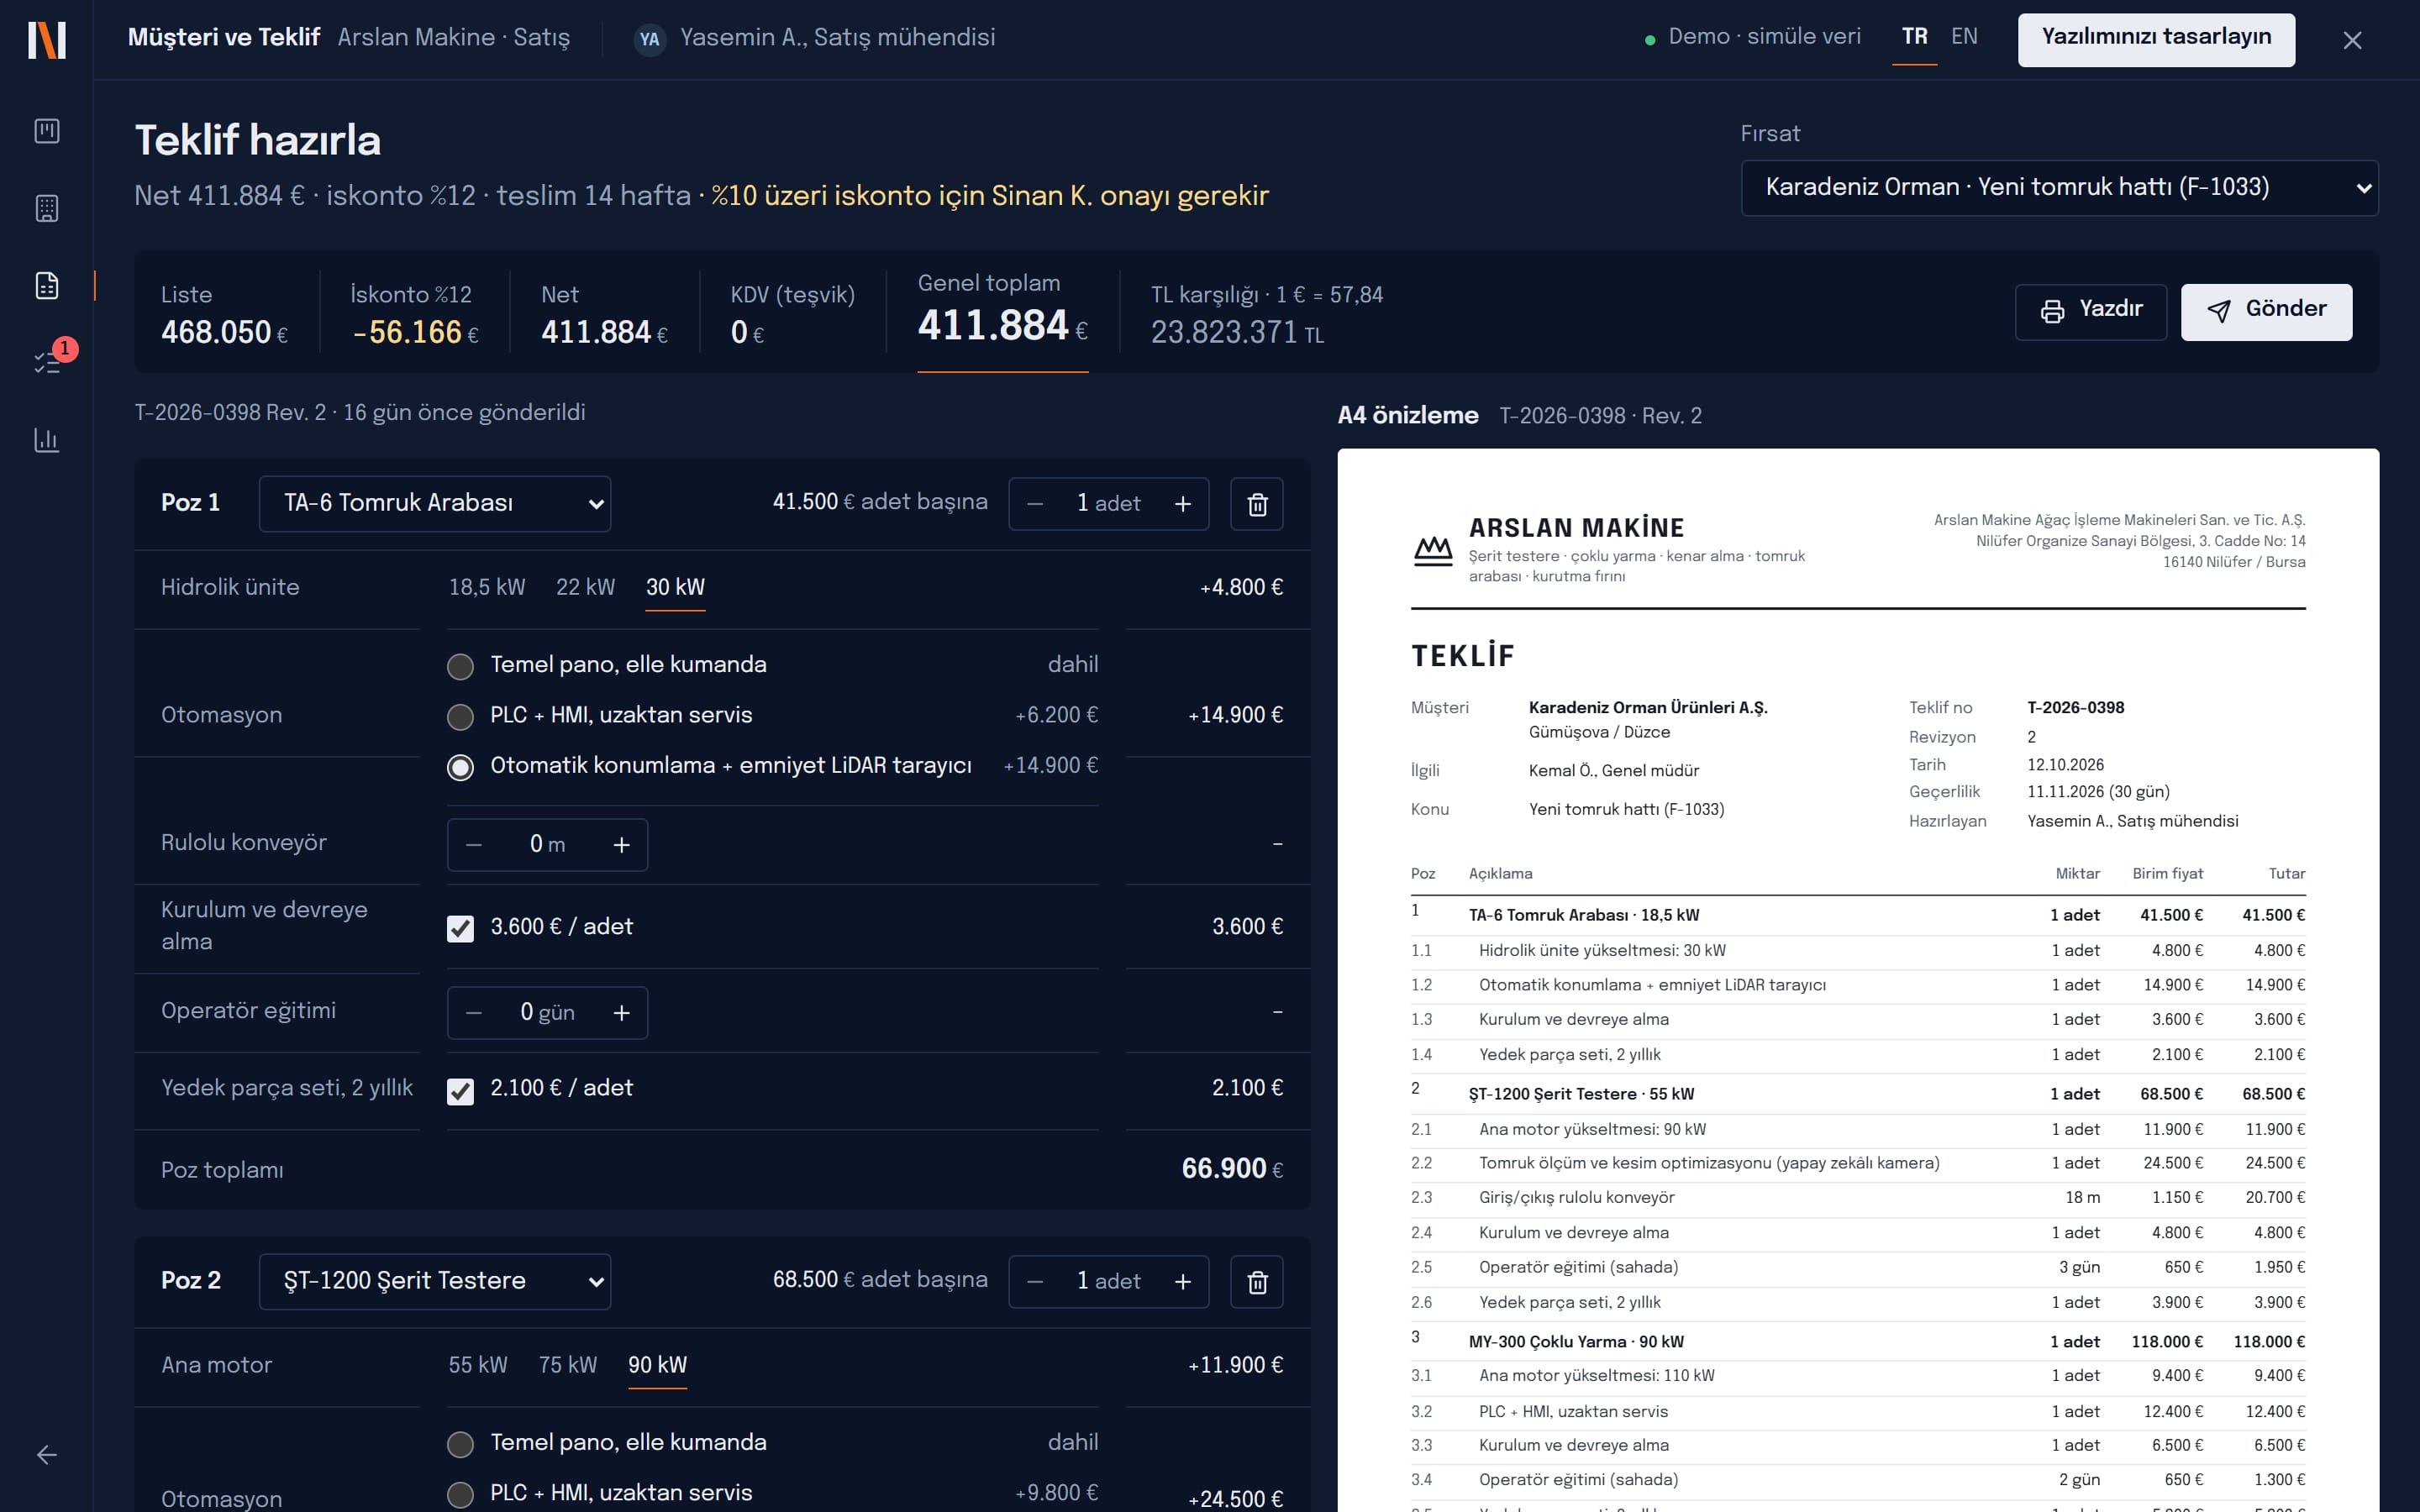This screenshot has height=1512, width=2420.
Task: Open the Fırsat opportunity dropdown
Action: (x=2059, y=188)
